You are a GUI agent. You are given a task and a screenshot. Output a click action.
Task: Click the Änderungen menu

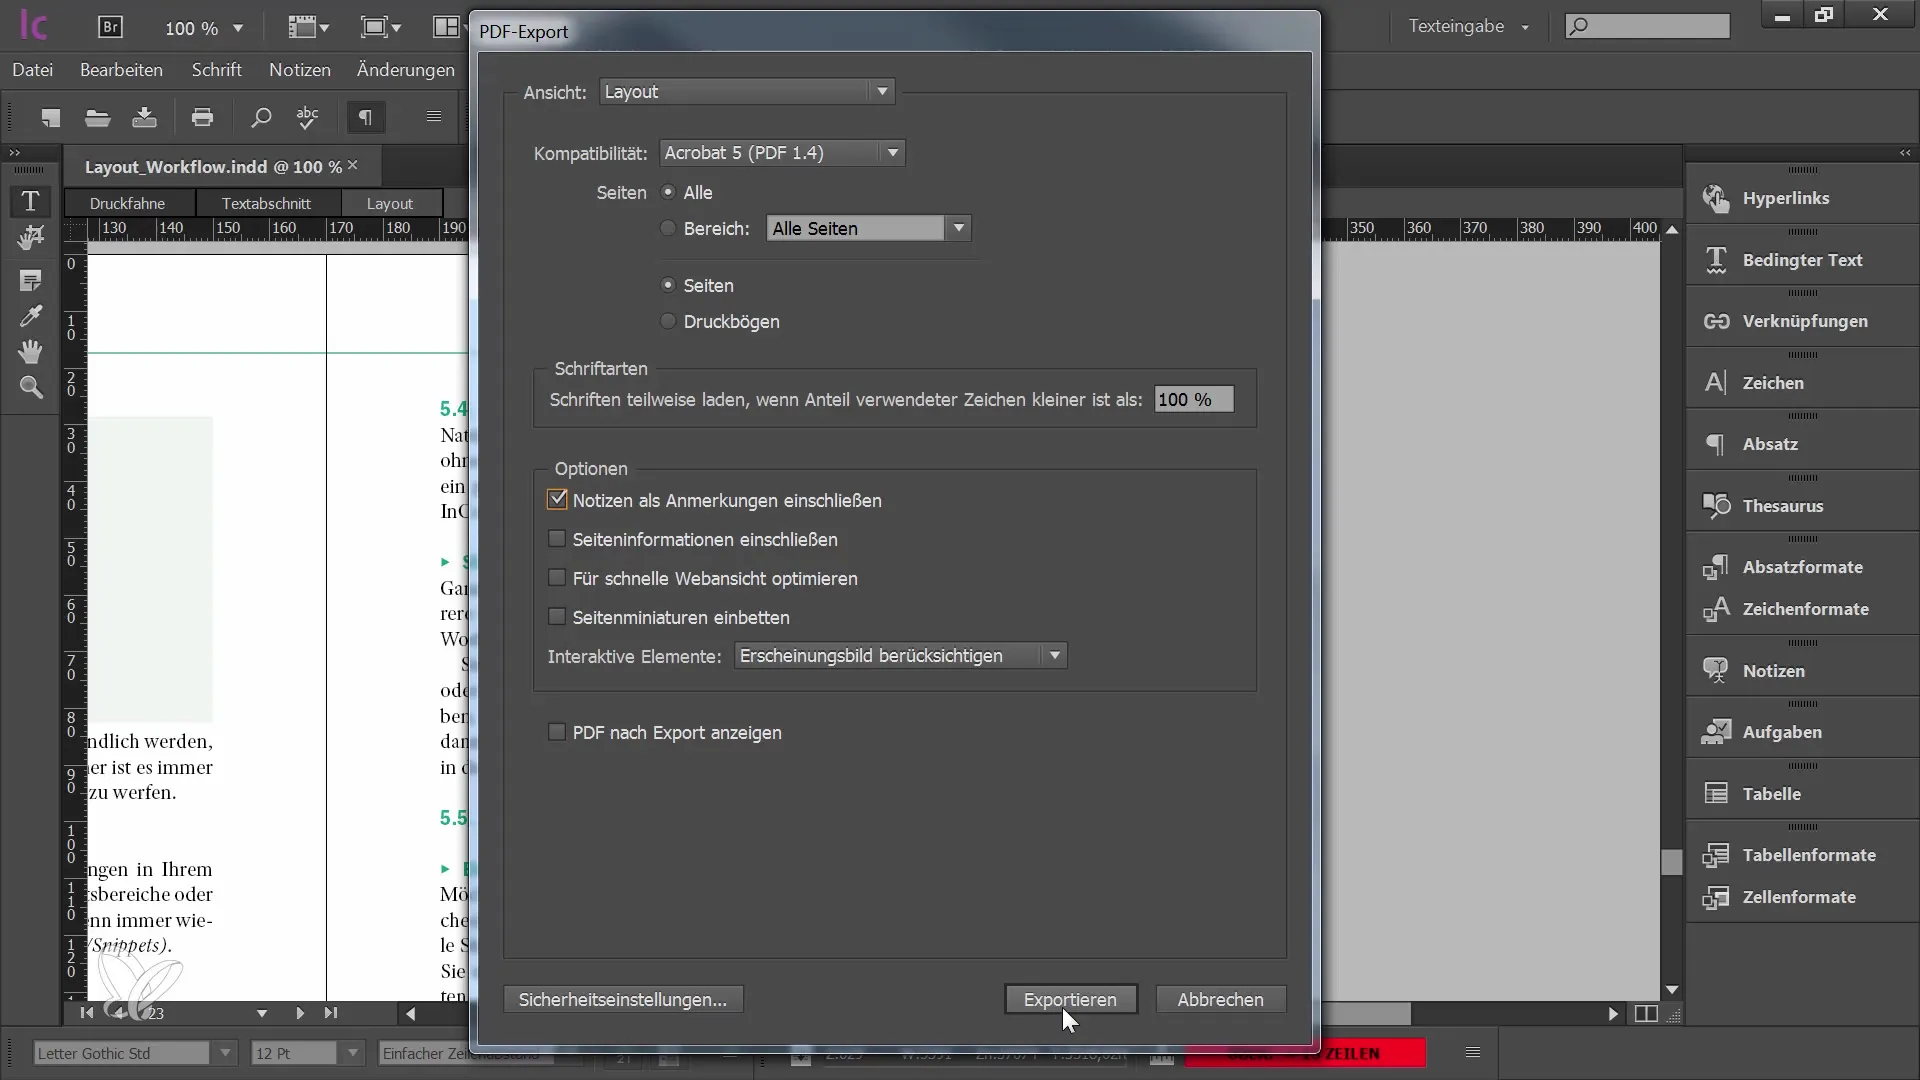(x=409, y=70)
